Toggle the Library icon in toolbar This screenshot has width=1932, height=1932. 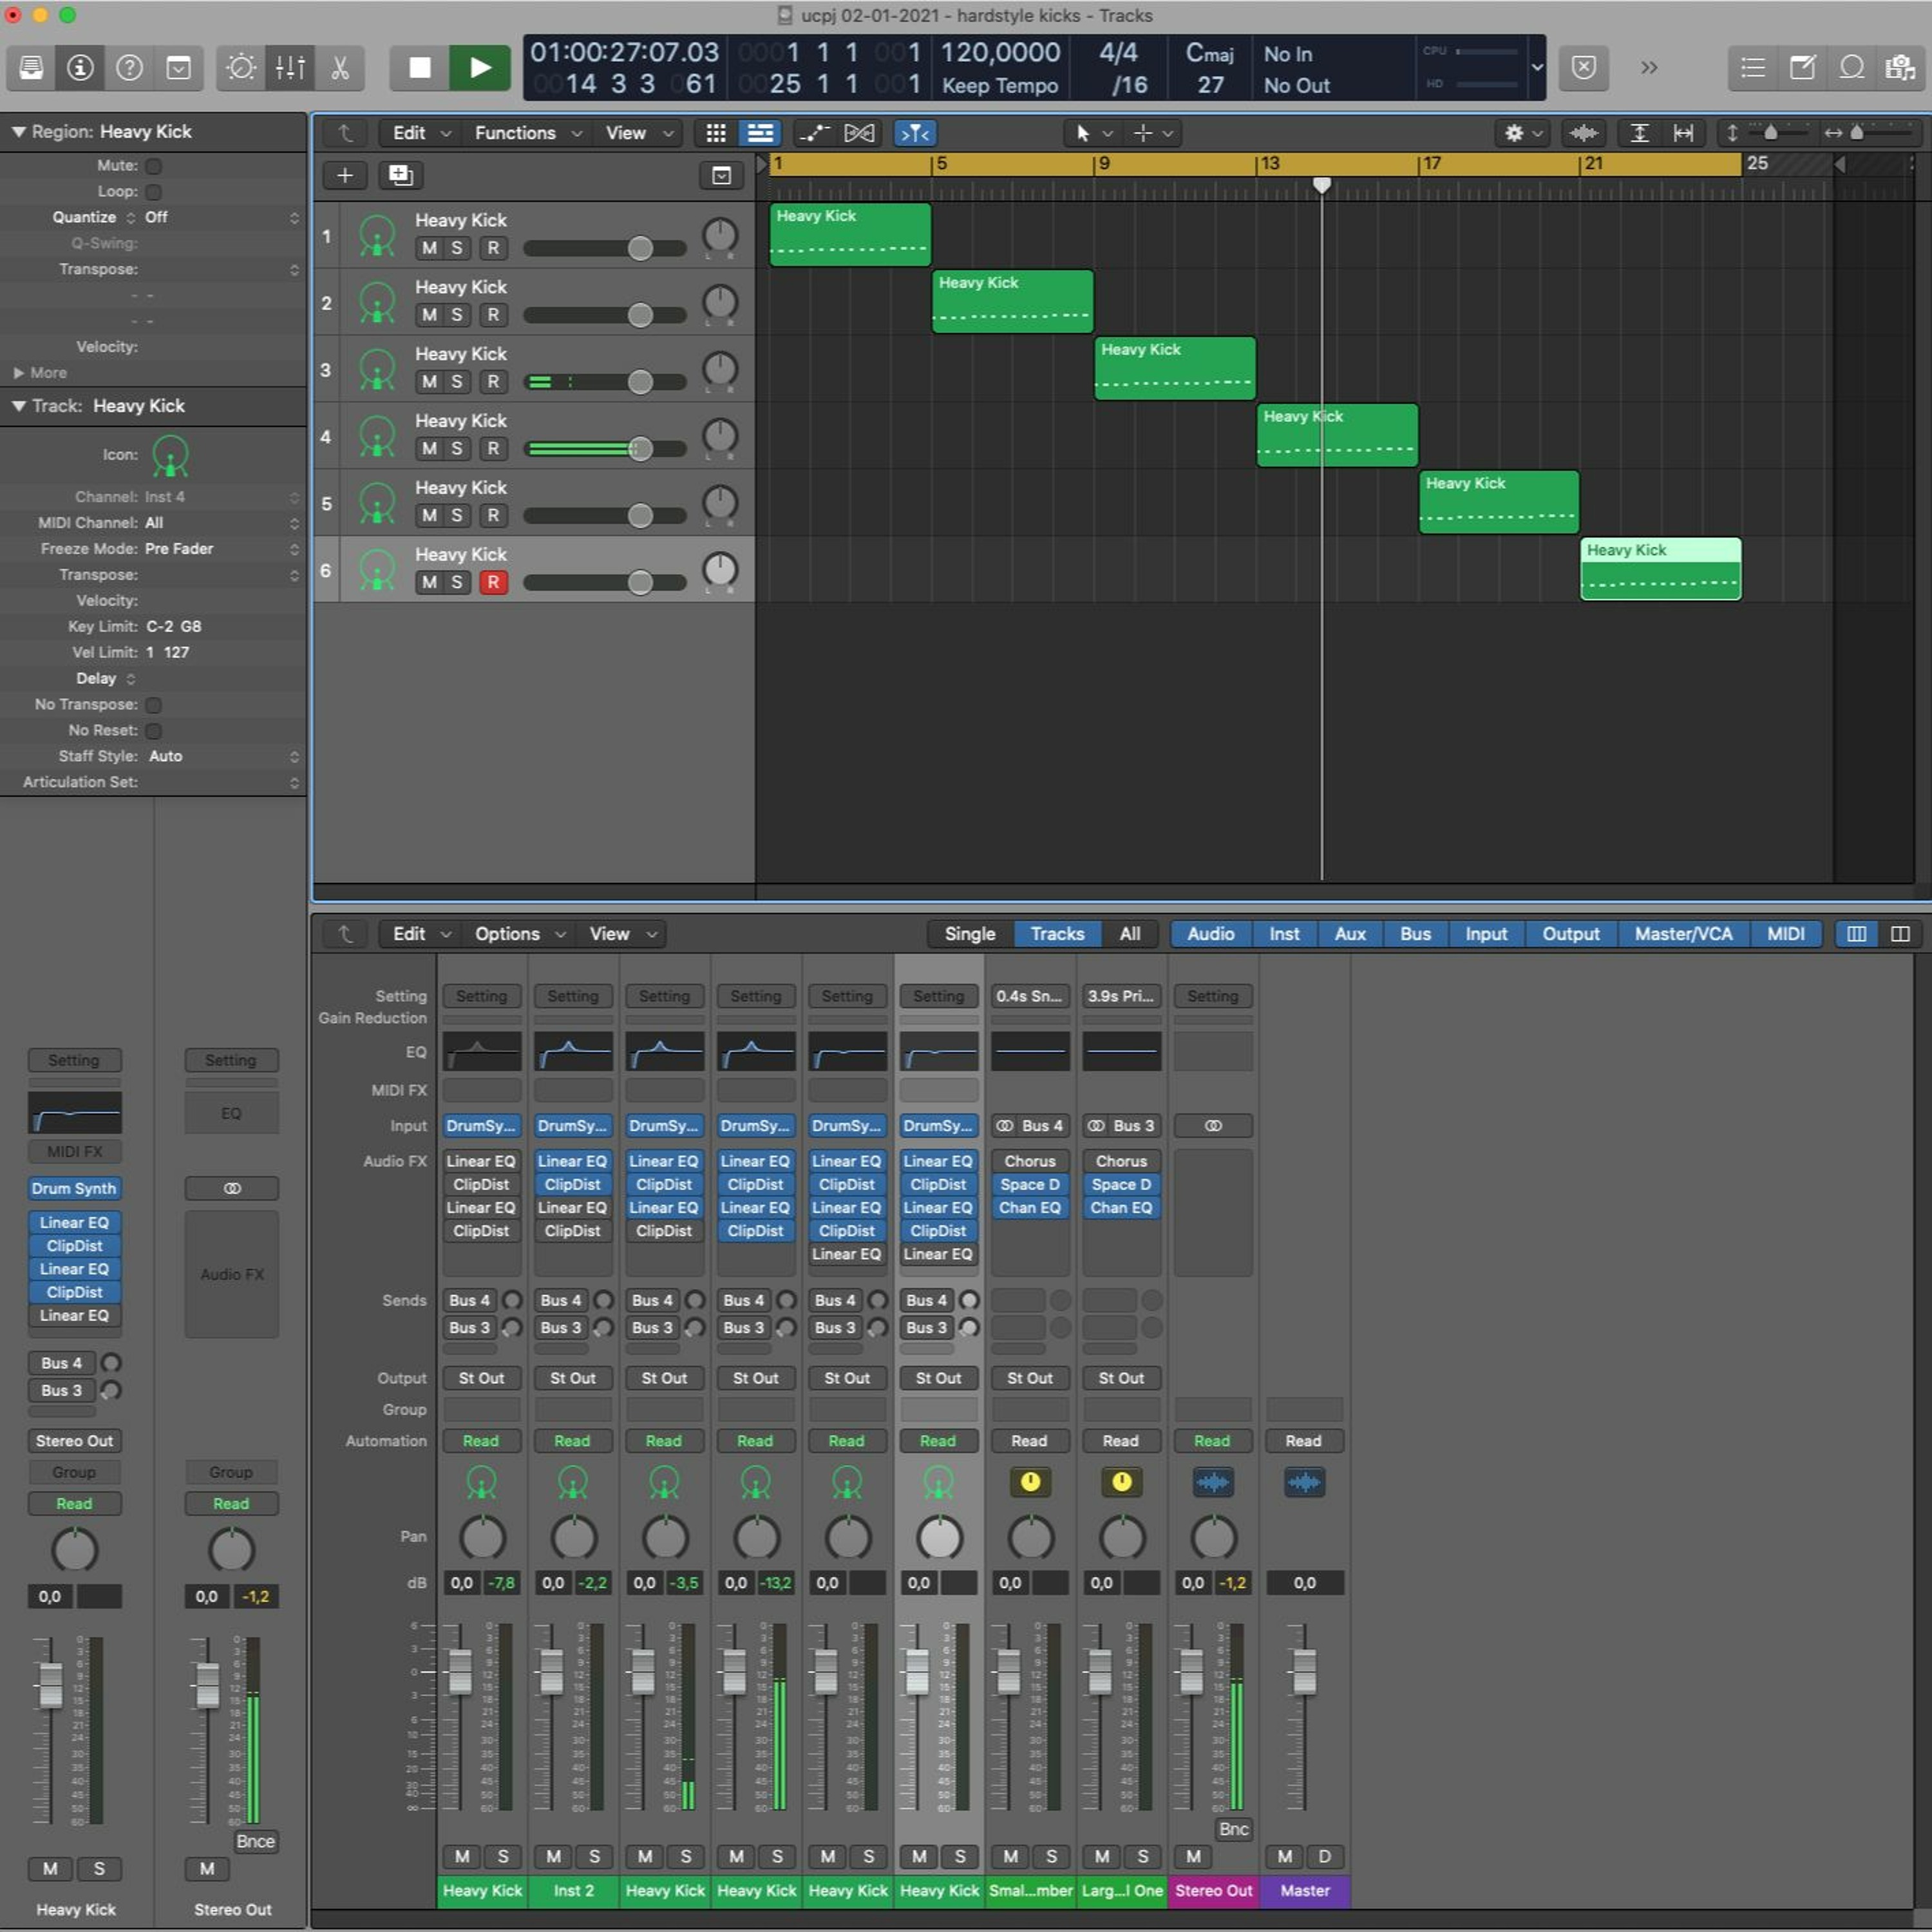pos(31,68)
